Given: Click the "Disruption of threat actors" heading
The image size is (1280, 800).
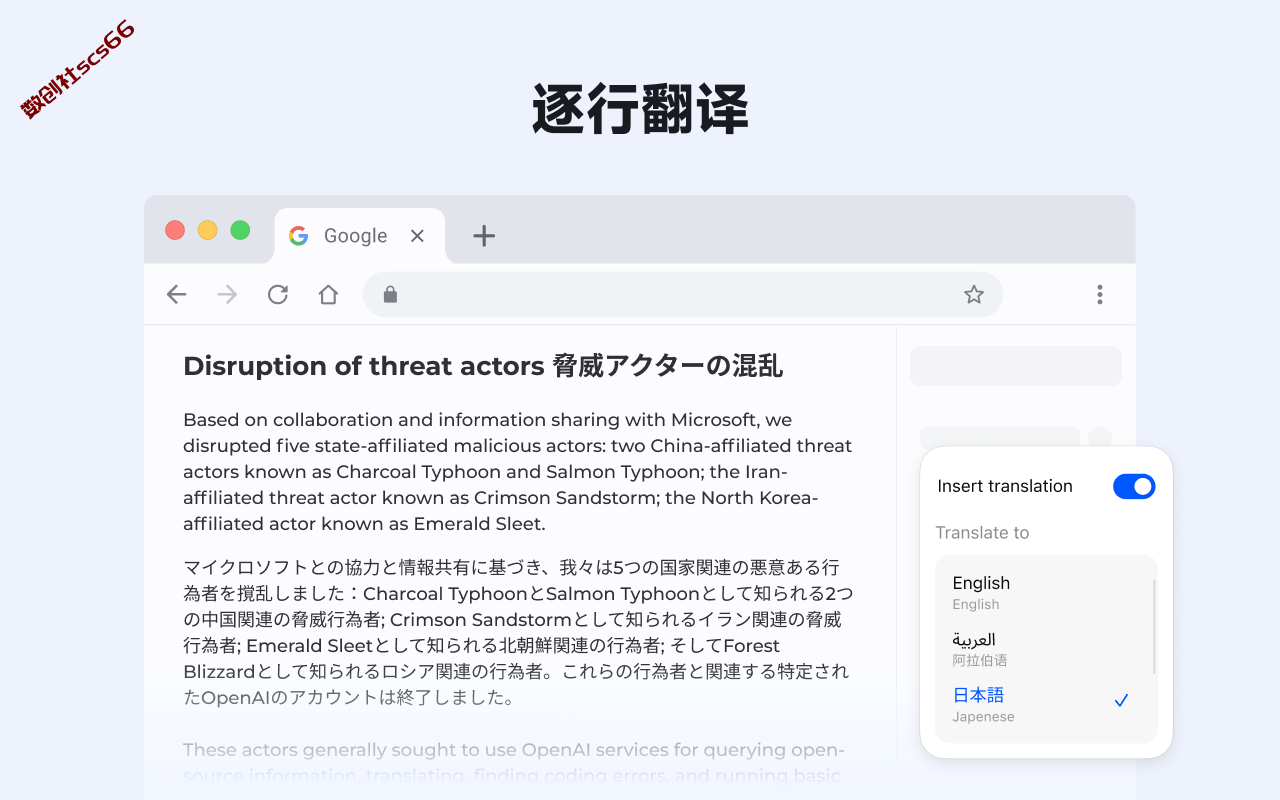Looking at the screenshot, I should tap(483, 366).
